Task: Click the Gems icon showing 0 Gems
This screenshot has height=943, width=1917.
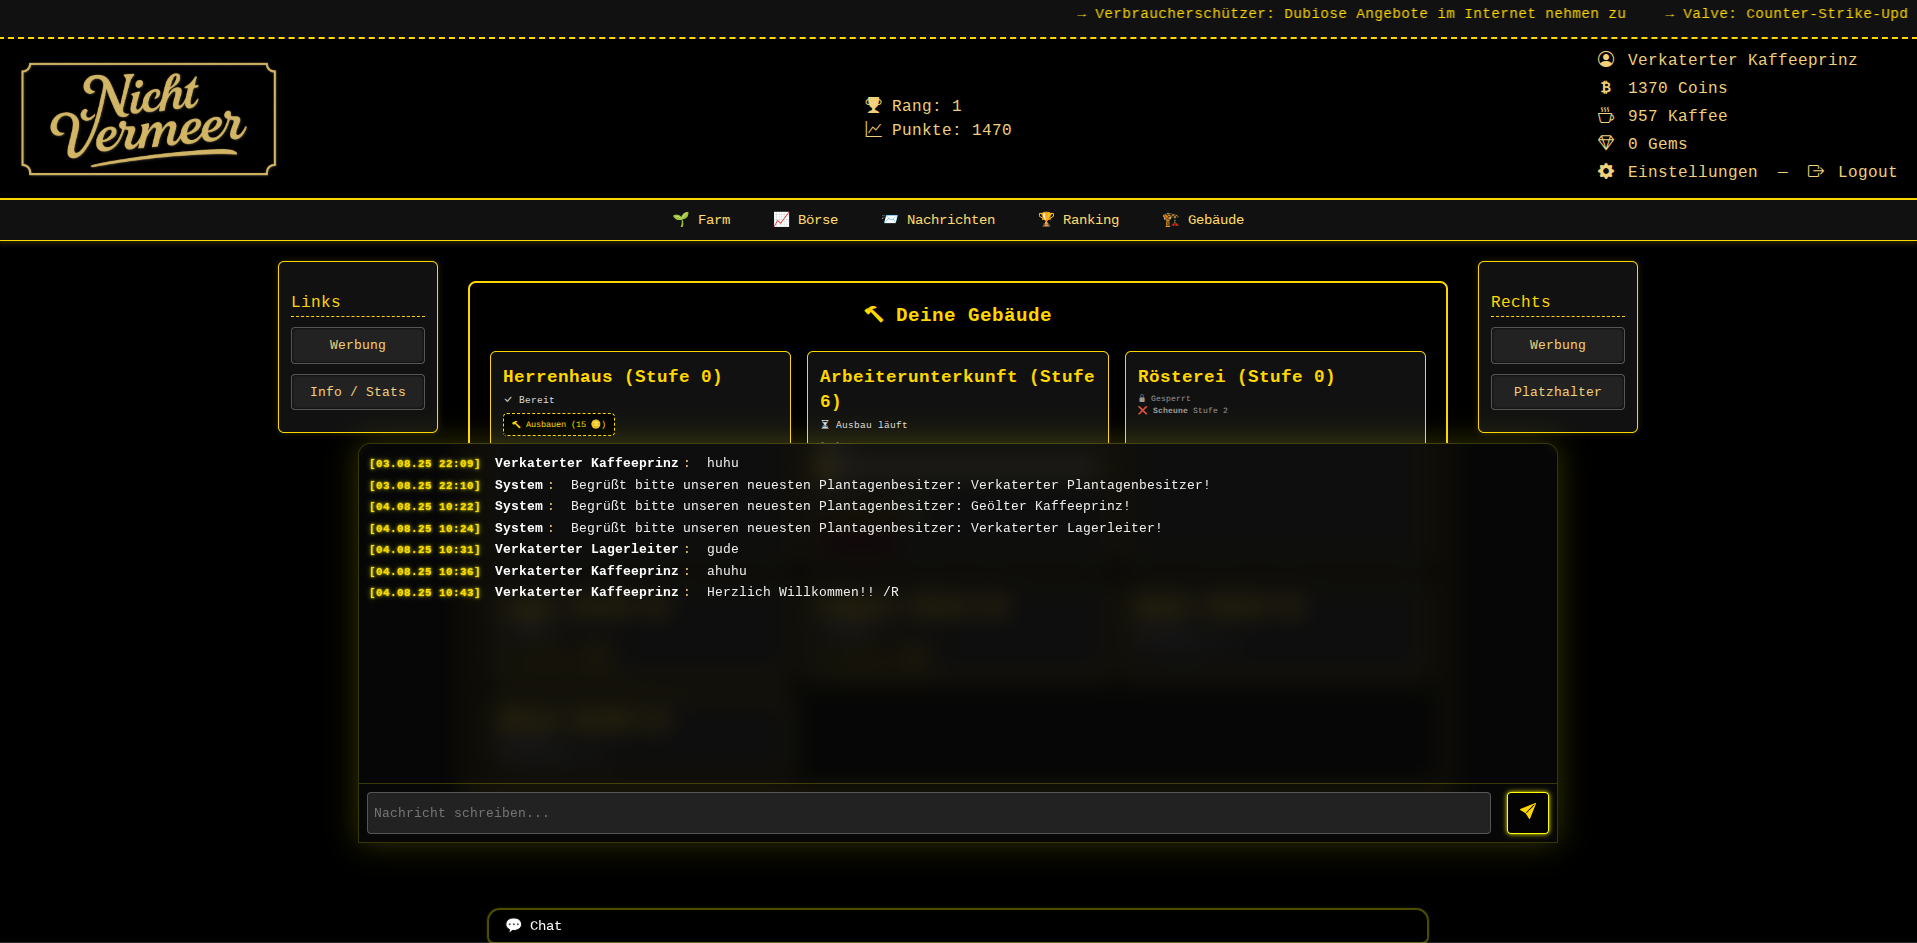Action: [x=1606, y=143]
